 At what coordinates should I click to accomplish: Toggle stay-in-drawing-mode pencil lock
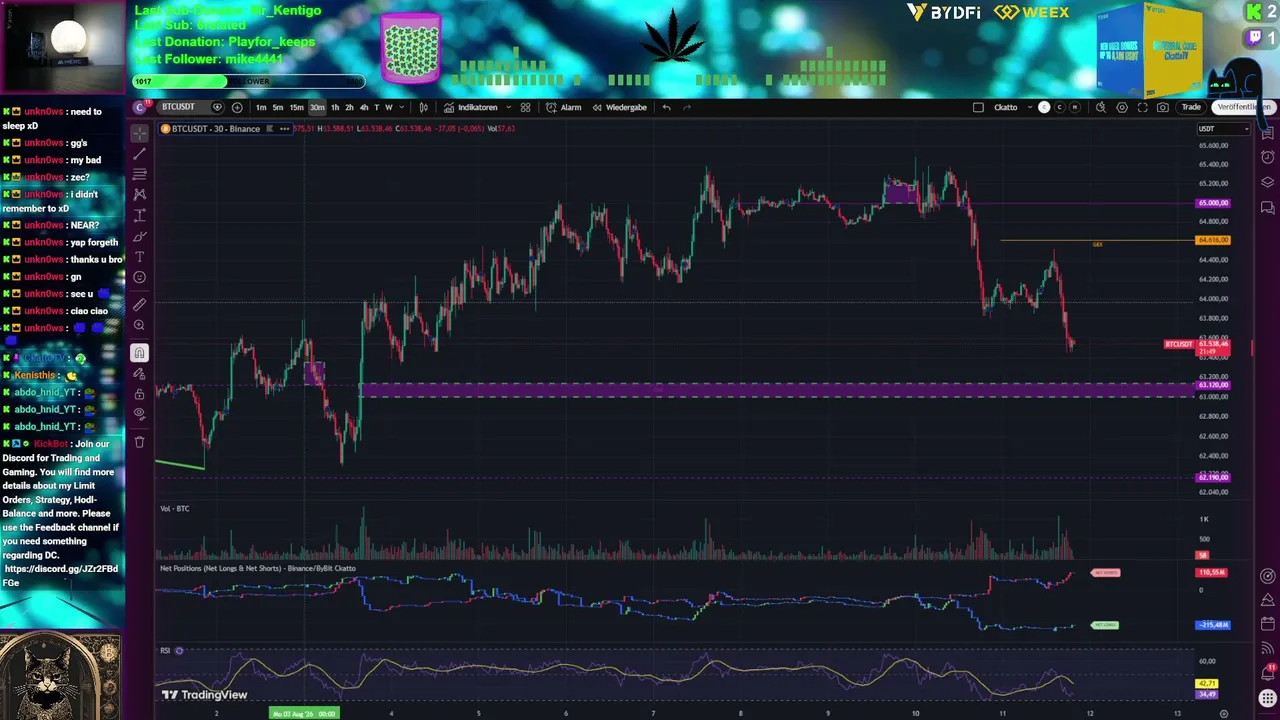(x=139, y=373)
